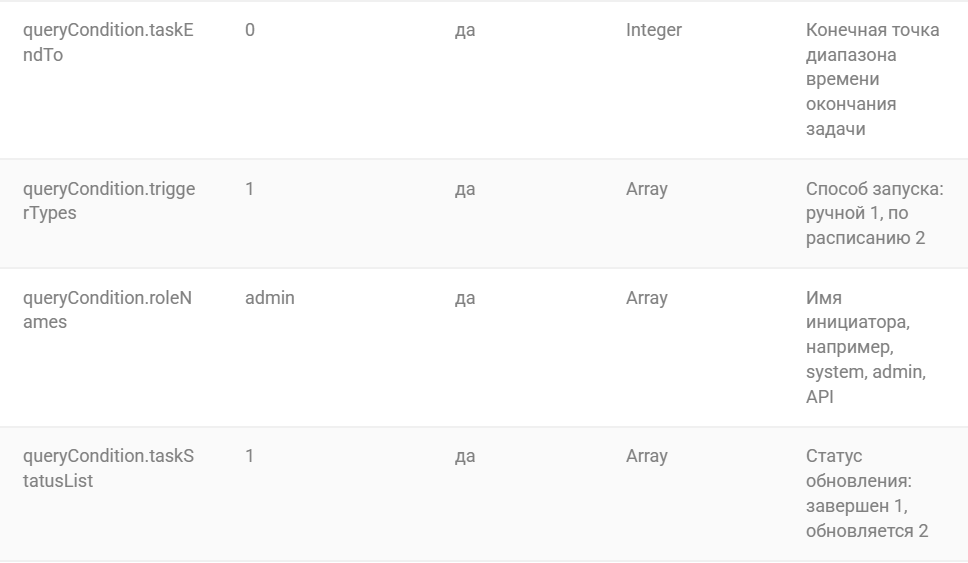
Task: Click "да" in the roleNames row
Action: coord(465,298)
